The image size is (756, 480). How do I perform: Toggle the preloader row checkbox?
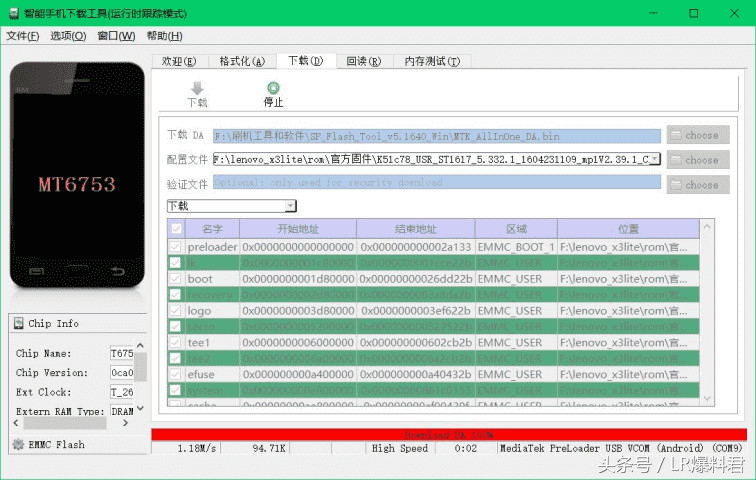(175, 247)
